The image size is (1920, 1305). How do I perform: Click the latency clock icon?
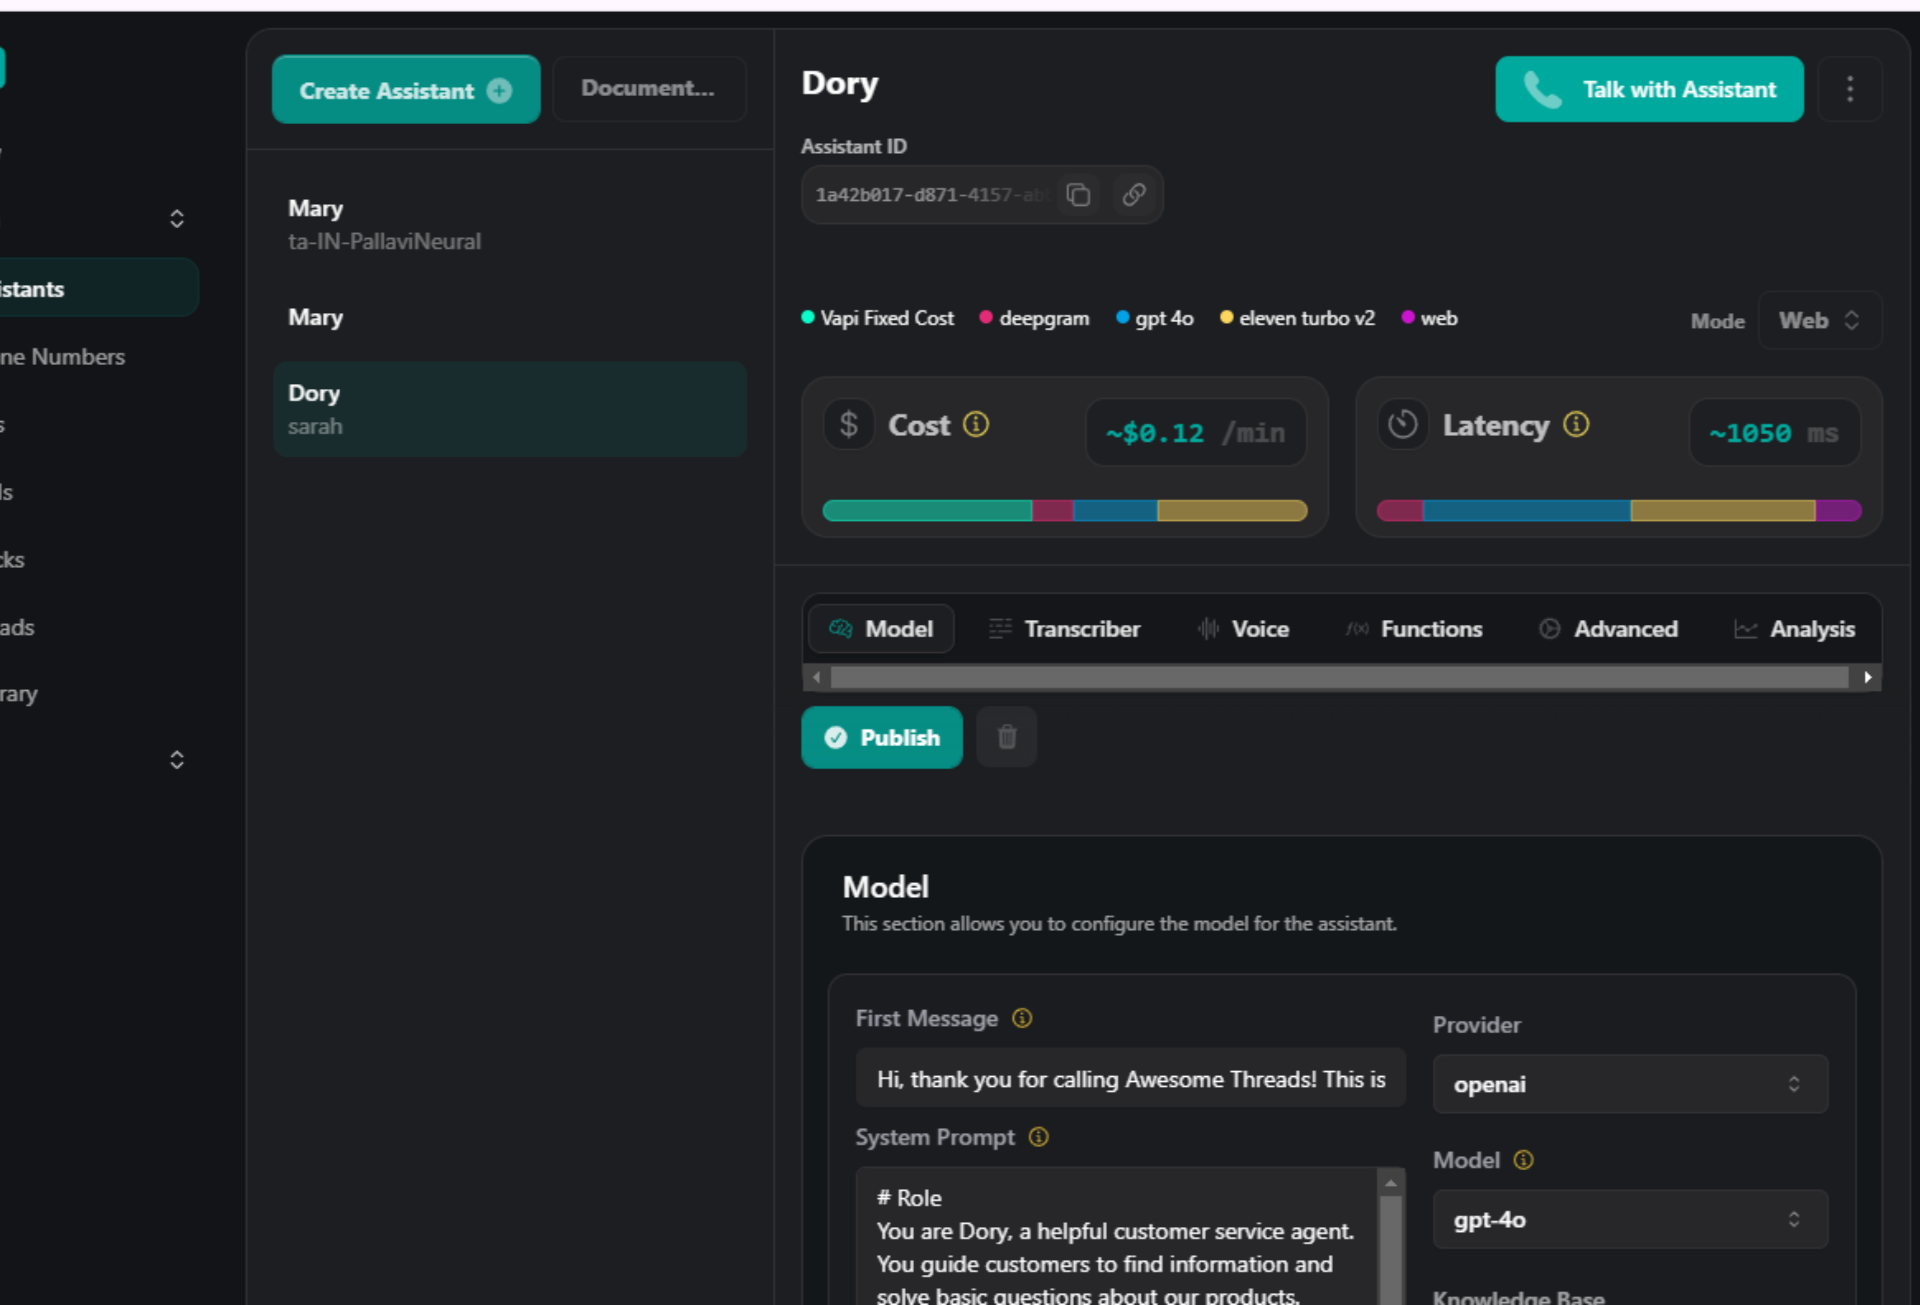pyautogui.click(x=1403, y=424)
